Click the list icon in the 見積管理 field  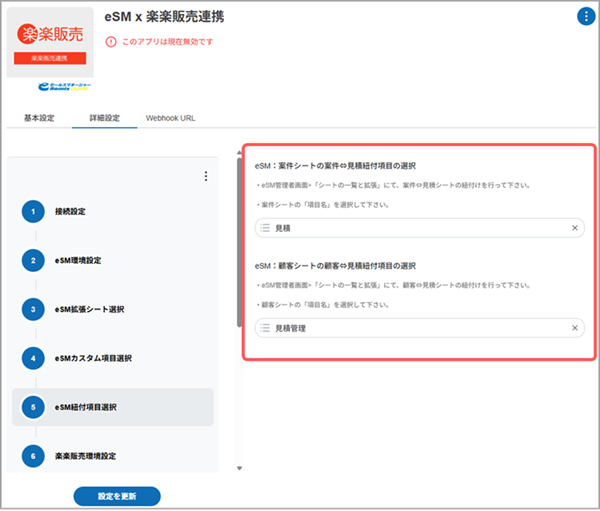[265, 328]
